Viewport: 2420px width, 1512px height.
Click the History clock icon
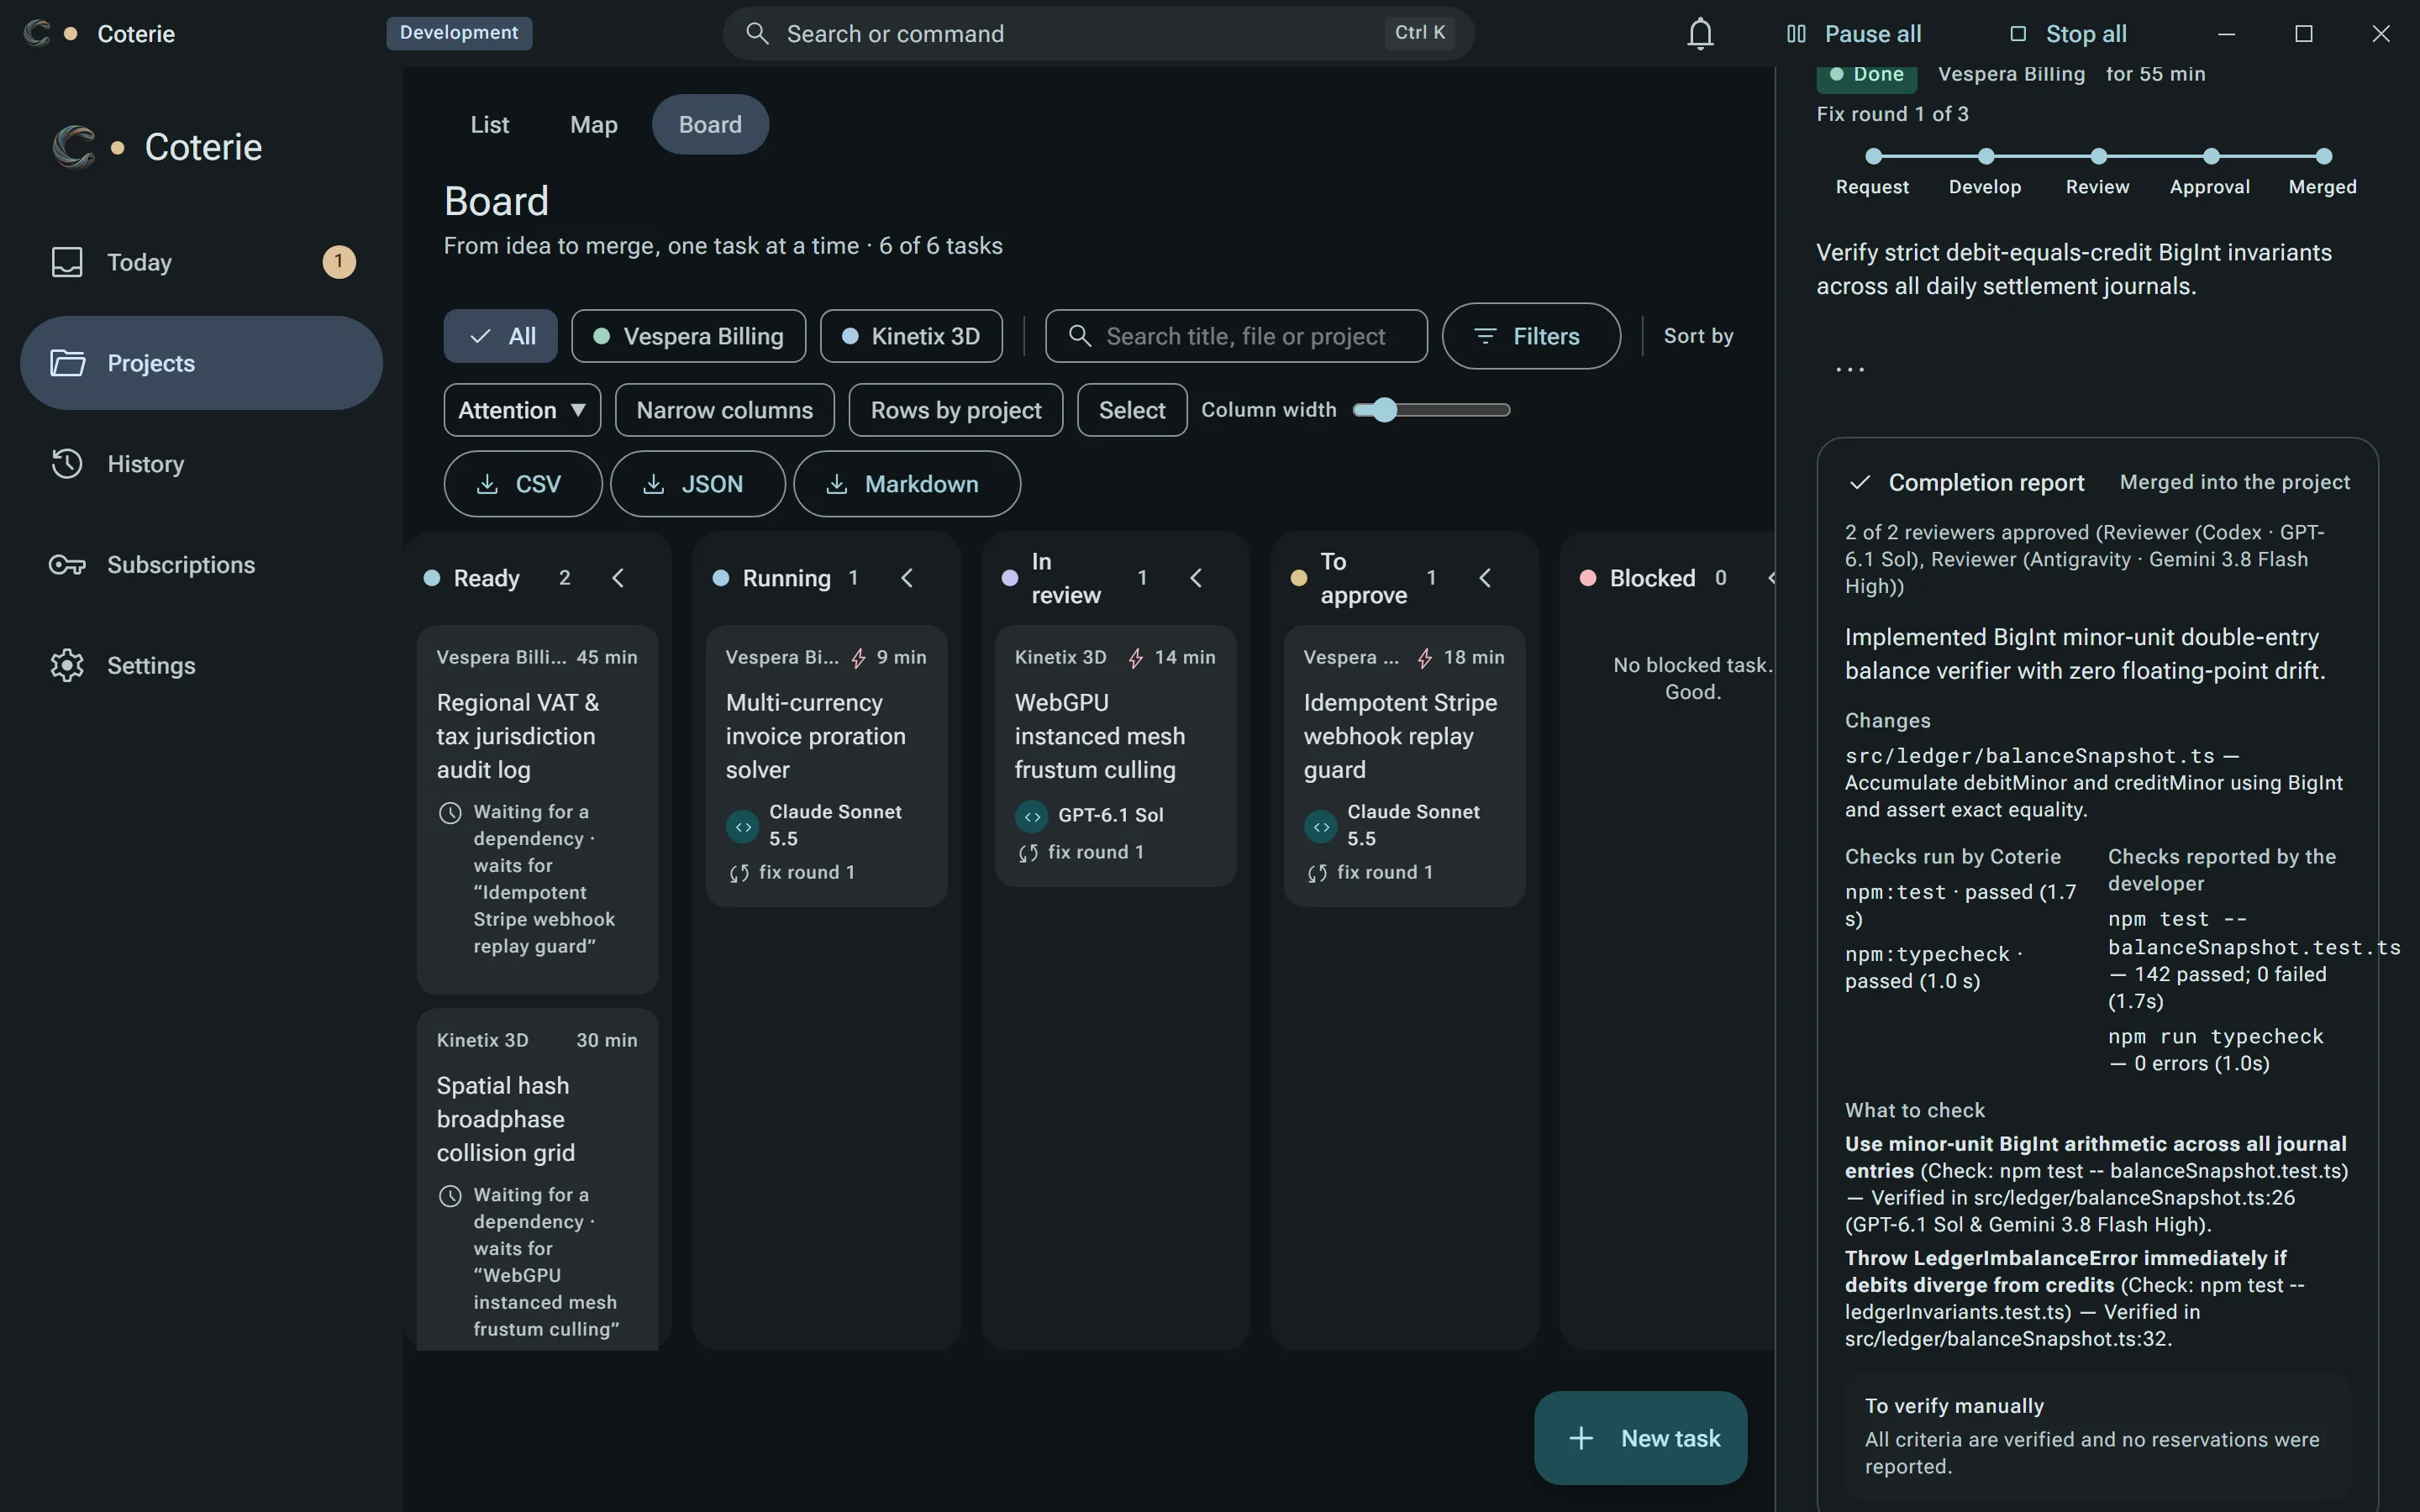[67, 464]
